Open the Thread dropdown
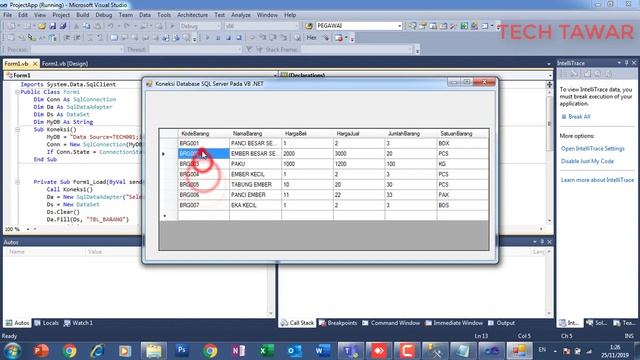Screen dimensions: 640x360 click(240, 49)
